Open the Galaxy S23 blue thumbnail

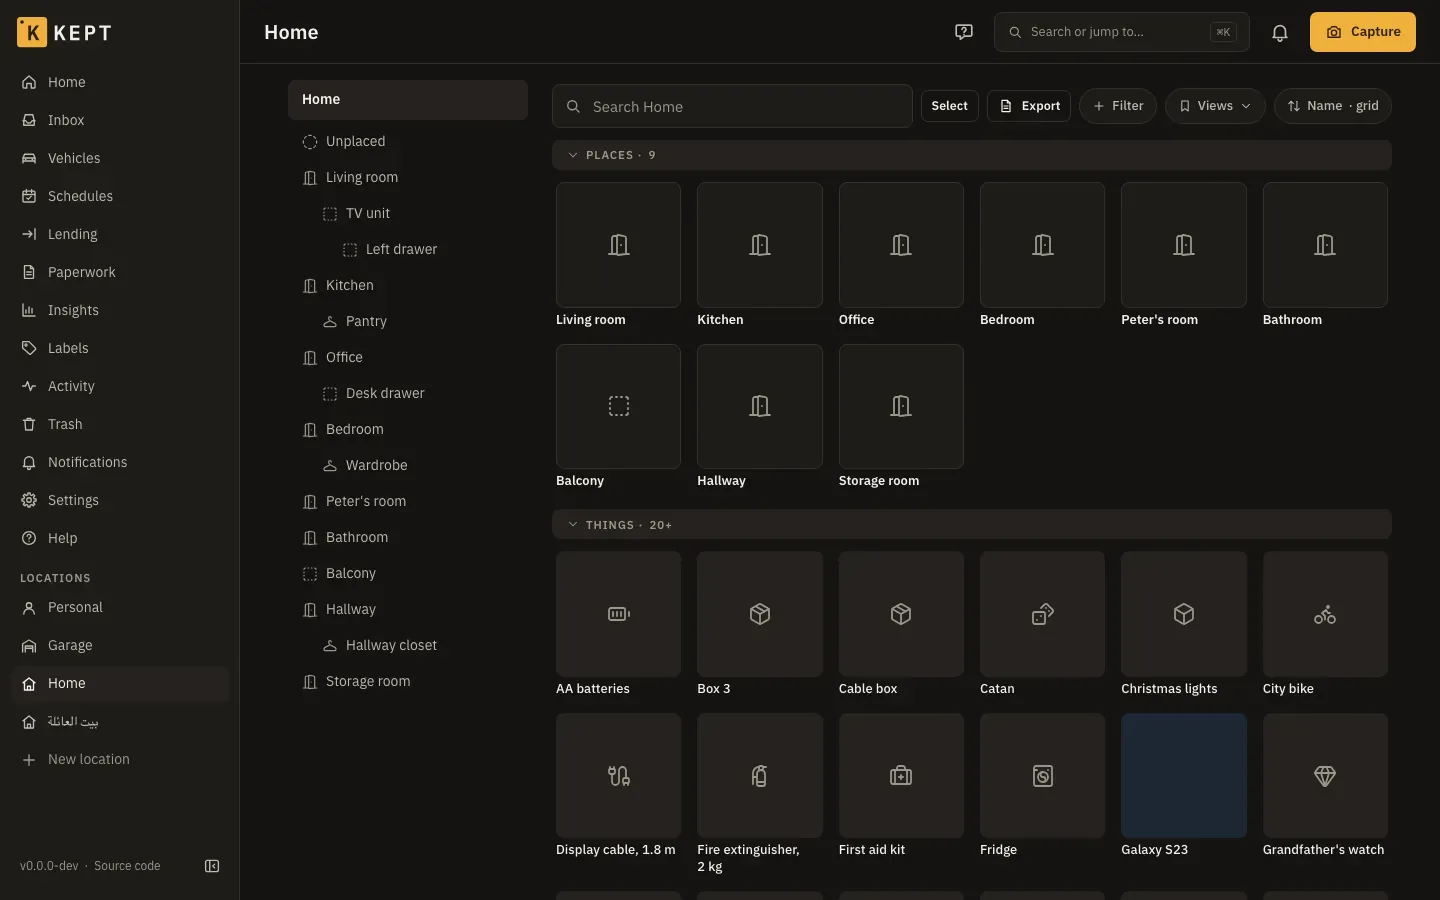point(1184,775)
